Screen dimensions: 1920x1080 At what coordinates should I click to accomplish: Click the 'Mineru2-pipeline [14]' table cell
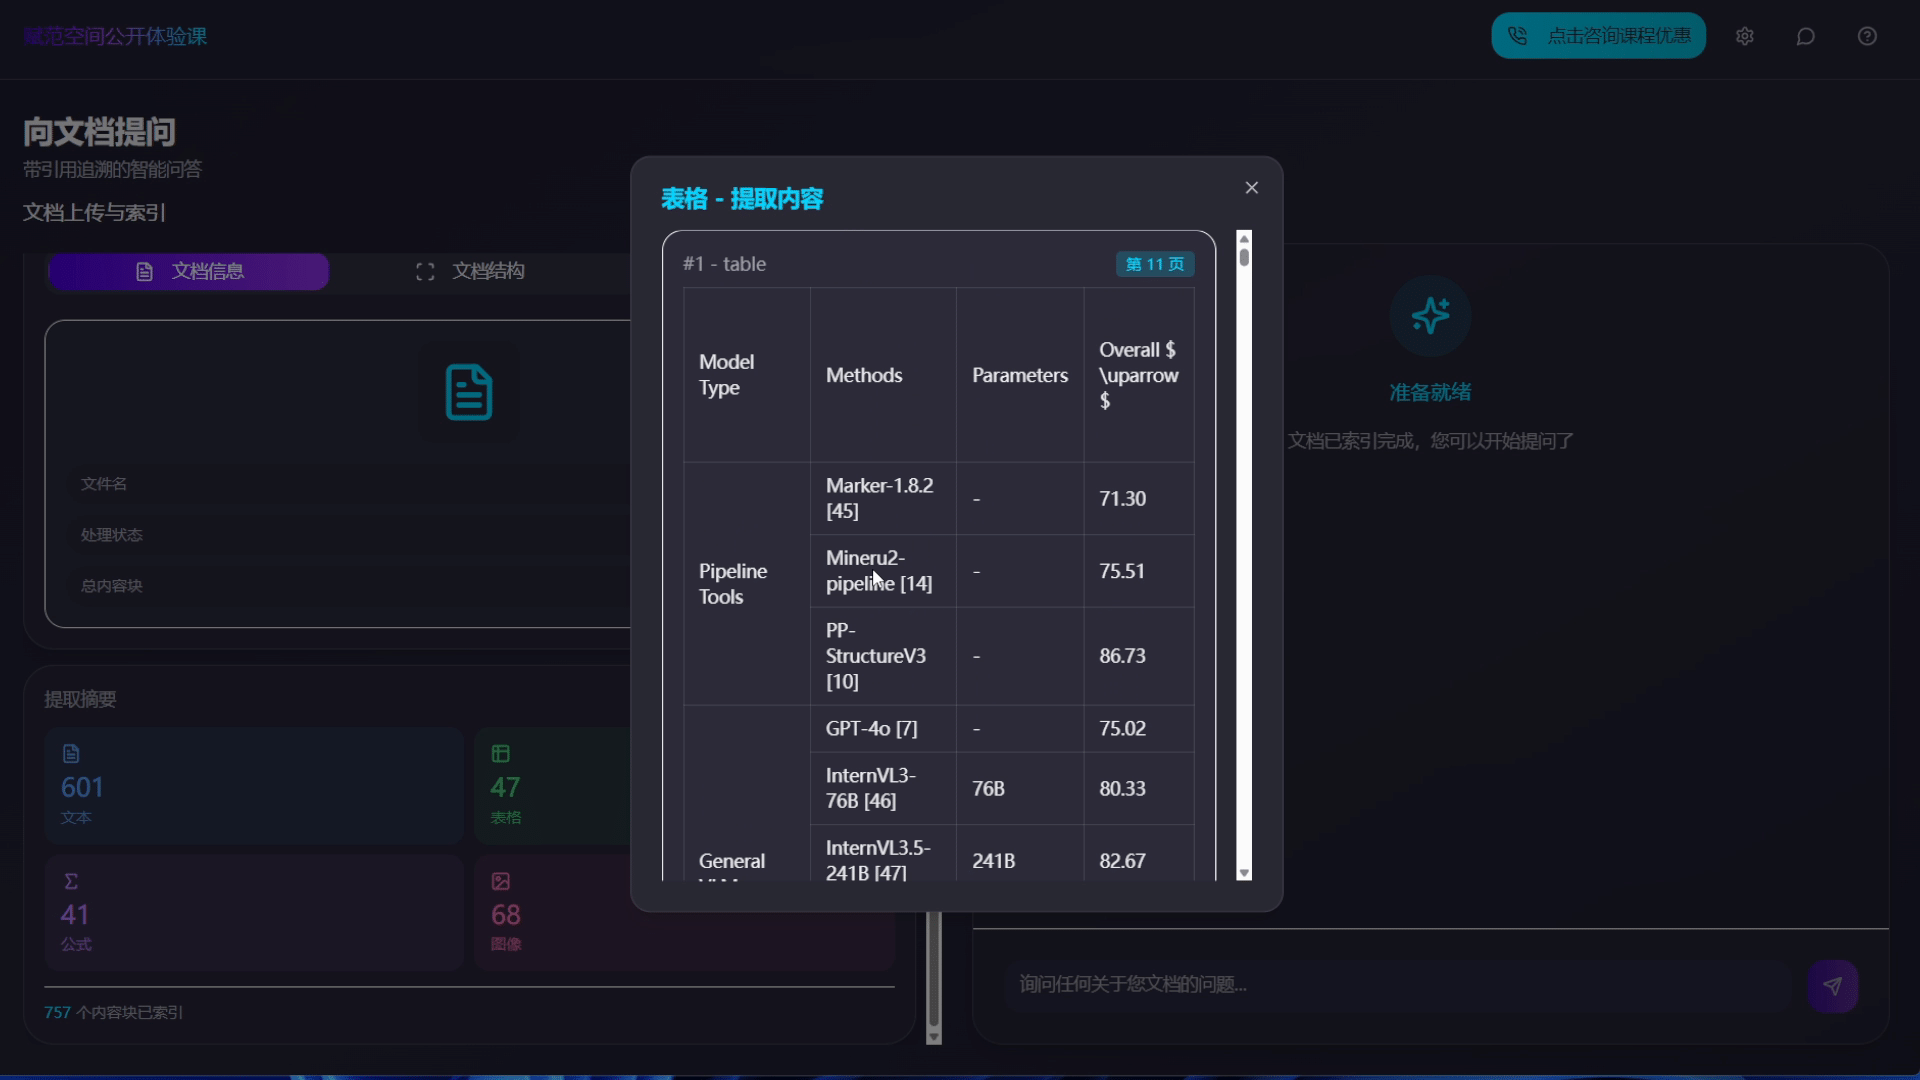883,571
